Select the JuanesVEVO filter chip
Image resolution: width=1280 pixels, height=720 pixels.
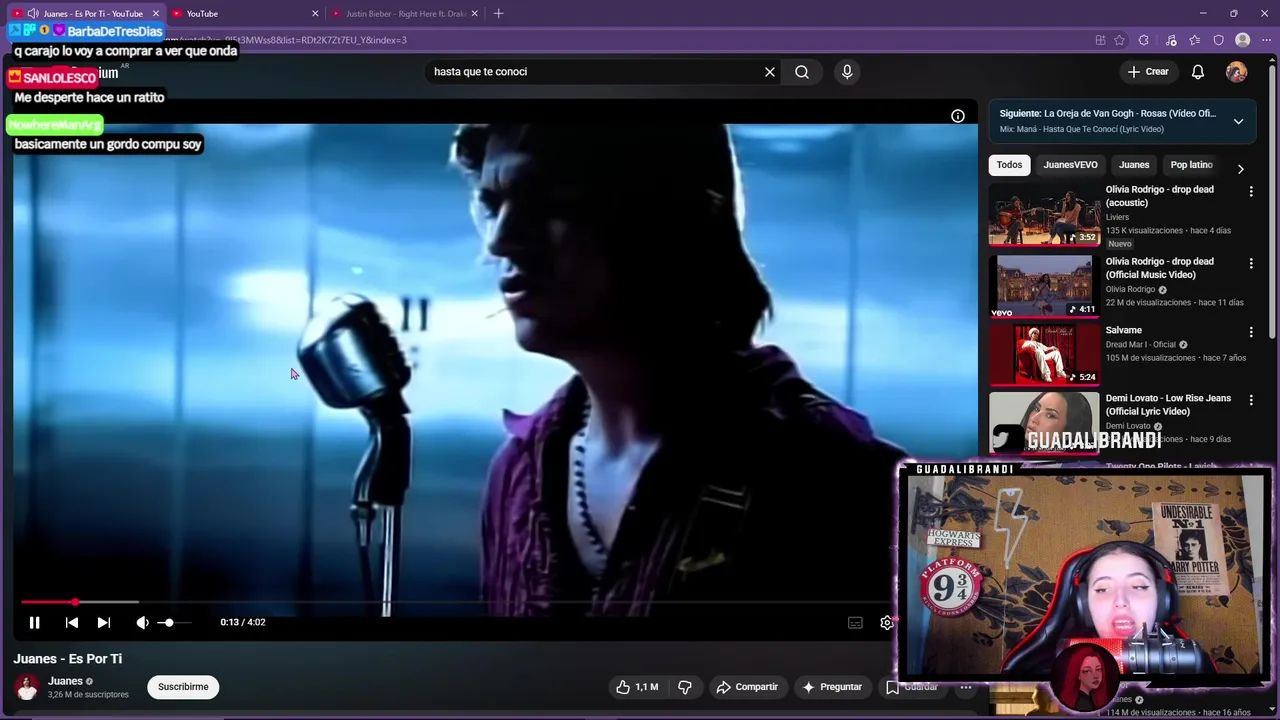click(1070, 165)
